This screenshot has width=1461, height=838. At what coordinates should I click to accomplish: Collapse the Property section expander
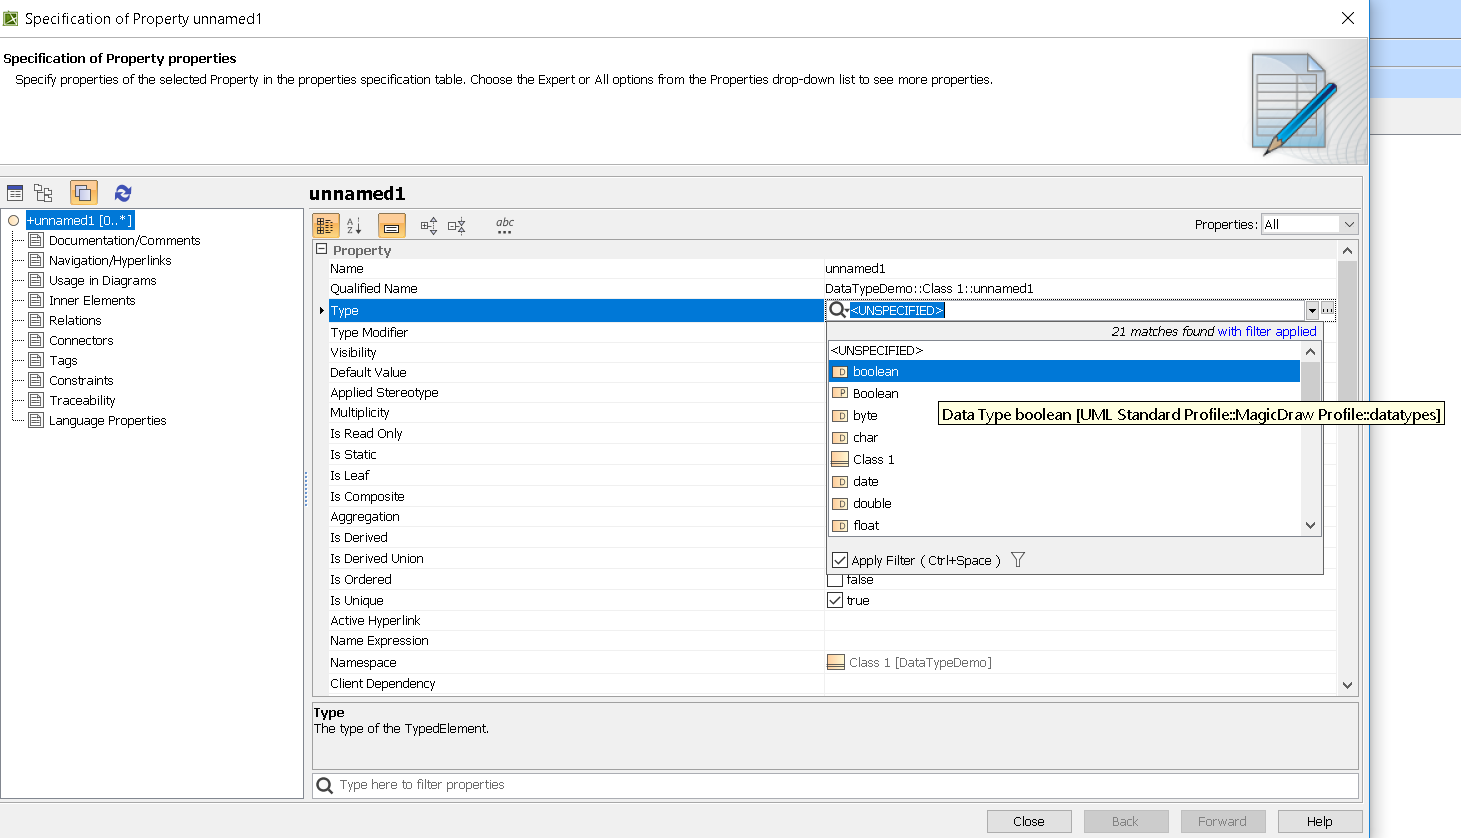tap(322, 249)
